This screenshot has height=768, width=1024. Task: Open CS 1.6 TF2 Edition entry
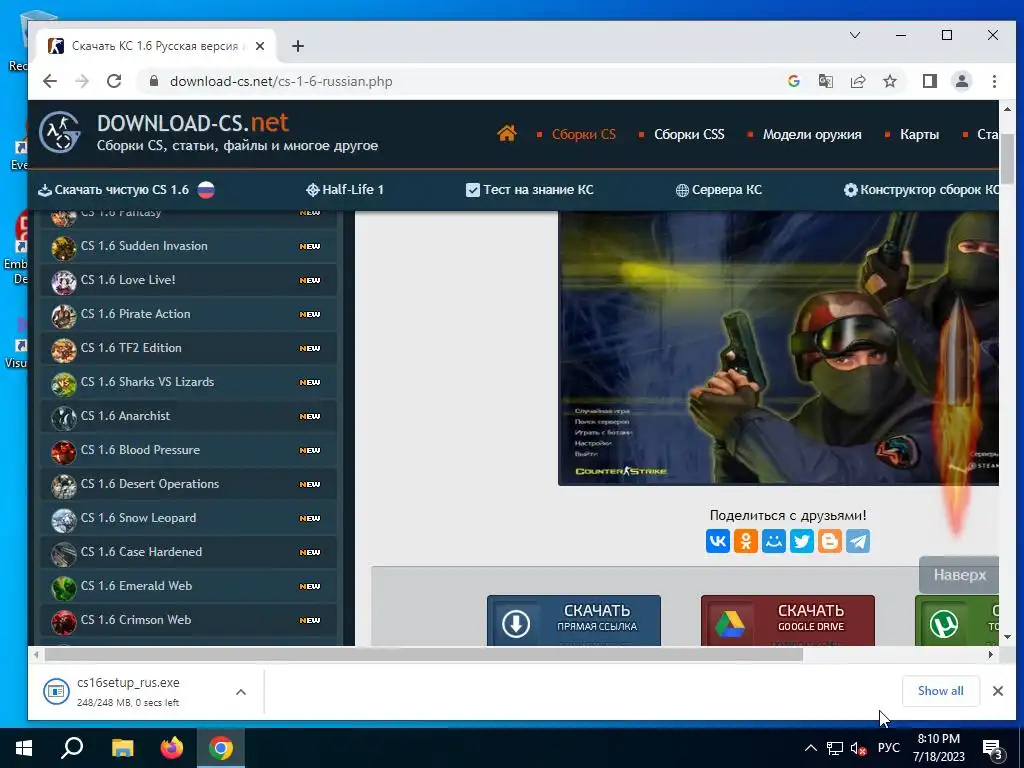188,349
